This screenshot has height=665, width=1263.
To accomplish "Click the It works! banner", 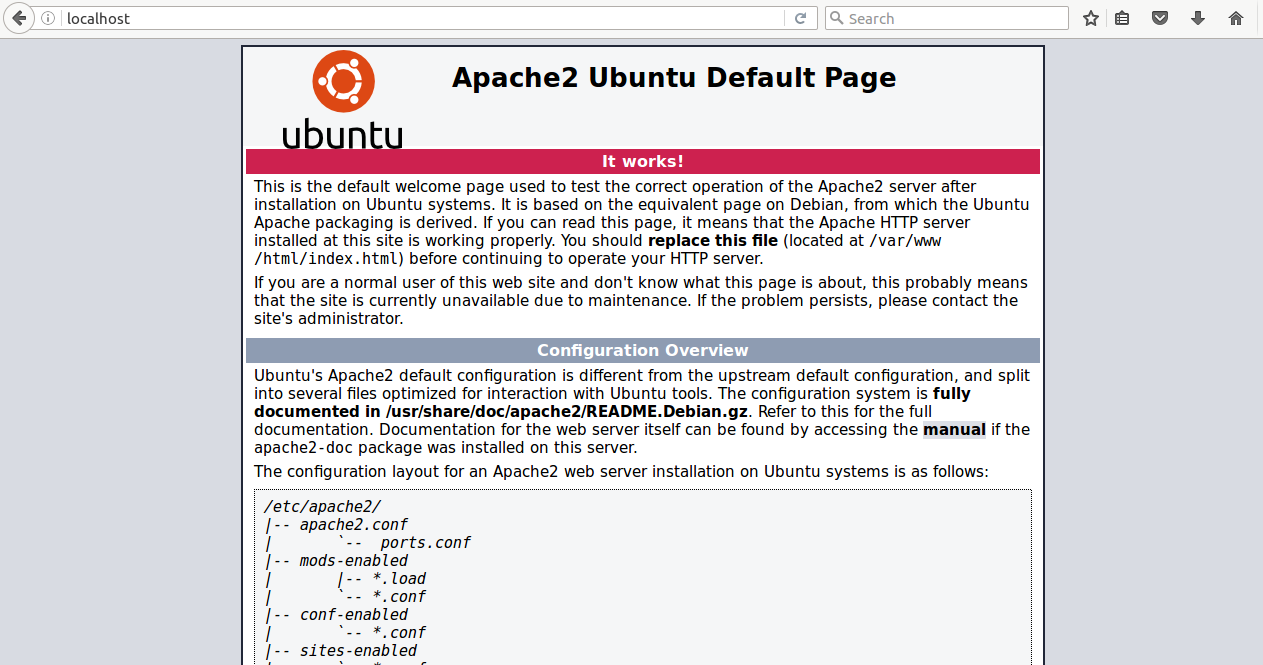I will click(x=643, y=162).
